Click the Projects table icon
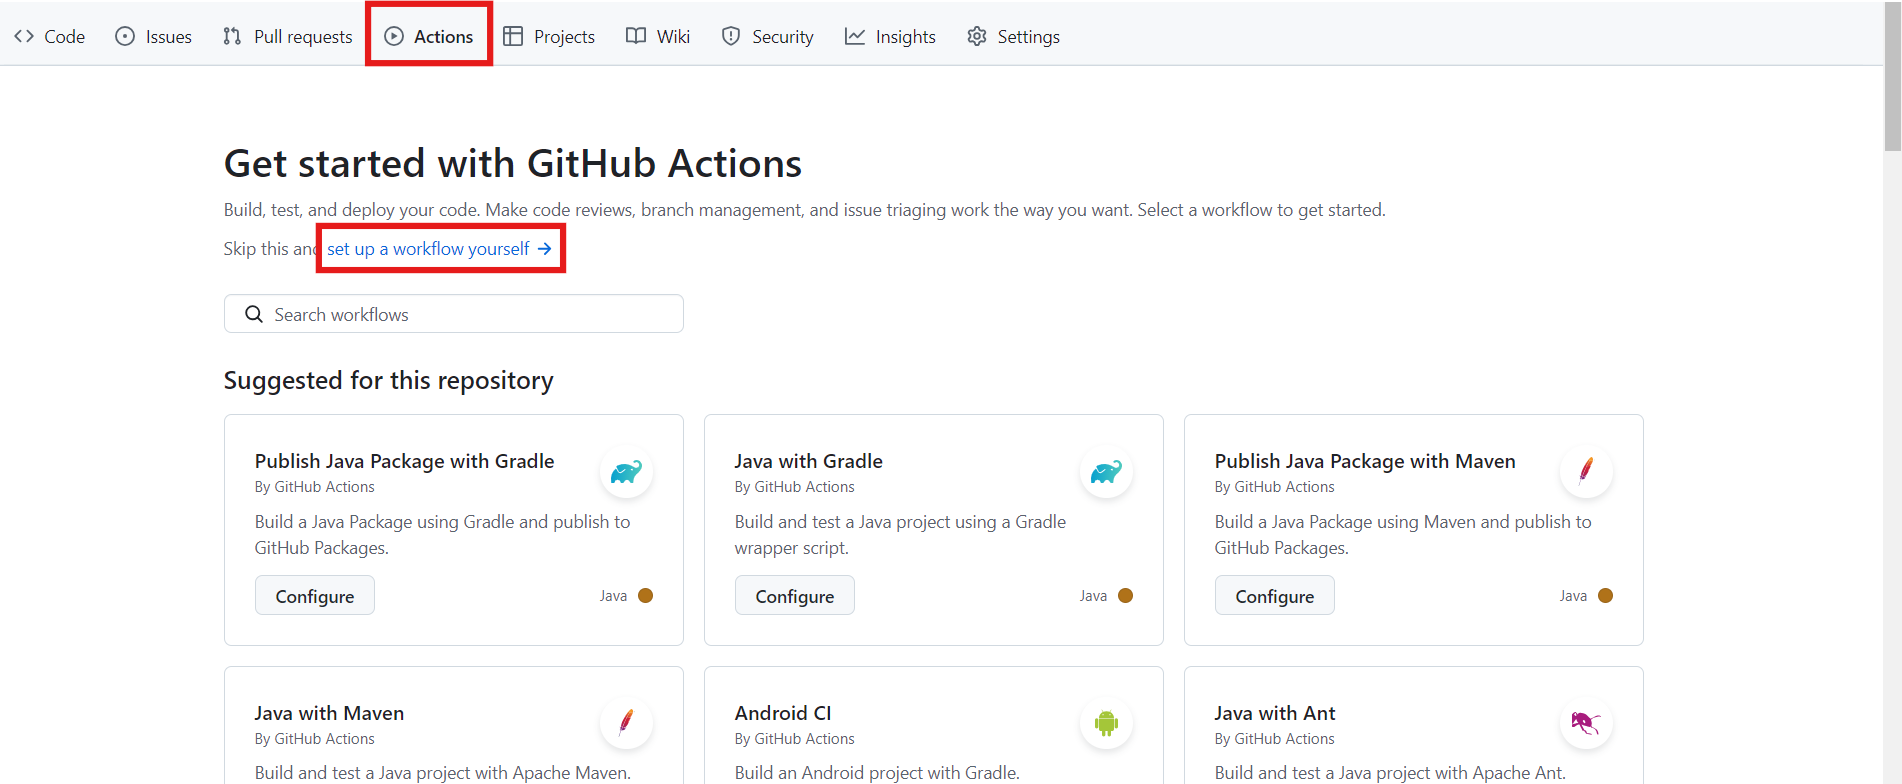The height and width of the screenshot is (784, 1902). [513, 36]
